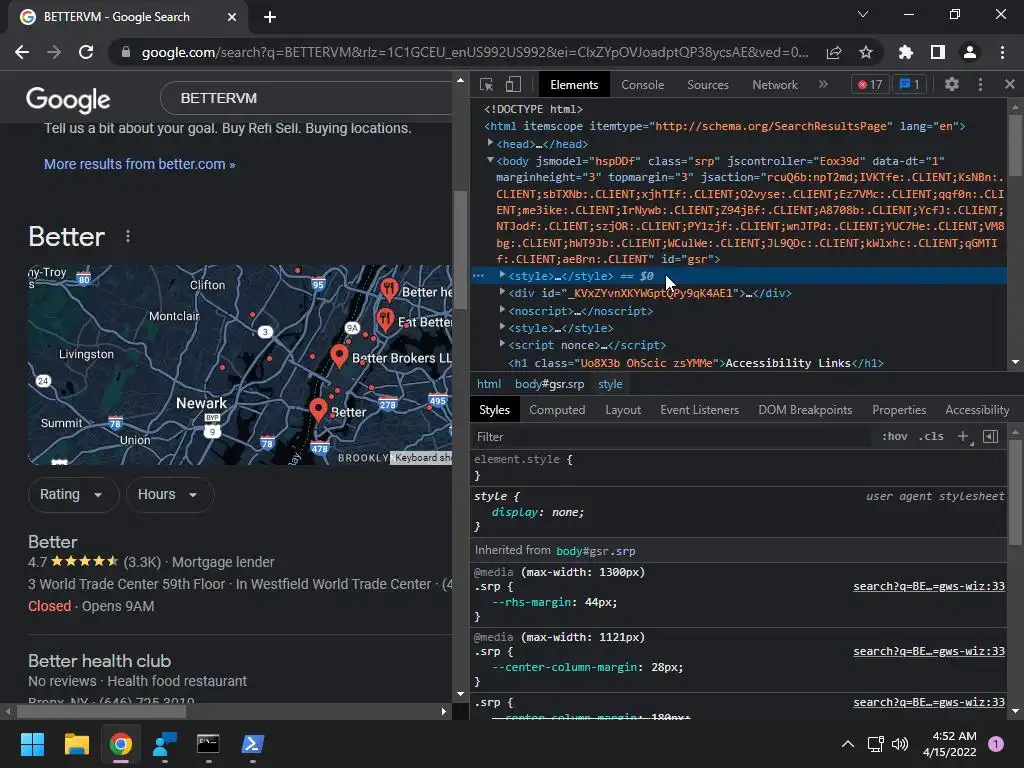This screenshot has width=1024, height=768.
Task: Focus the styles Filter field
Action: click(673, 437)
